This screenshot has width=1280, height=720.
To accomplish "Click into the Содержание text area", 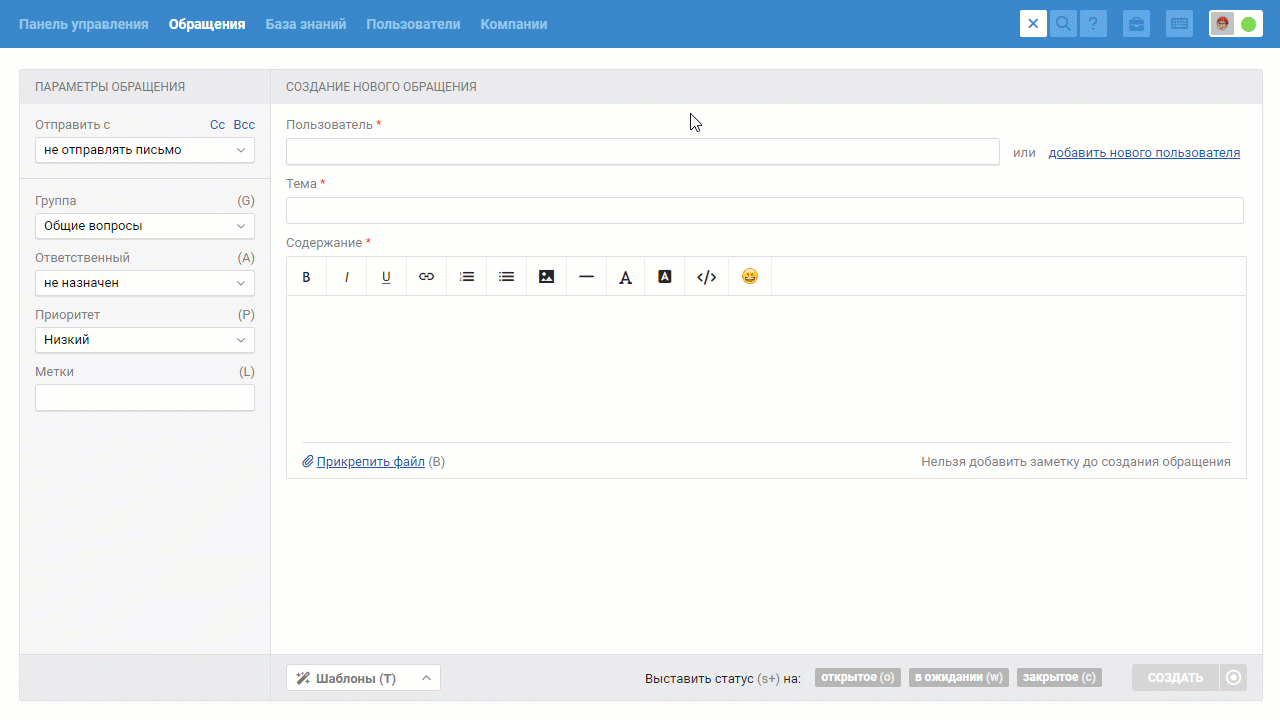I will click(766, 368).
